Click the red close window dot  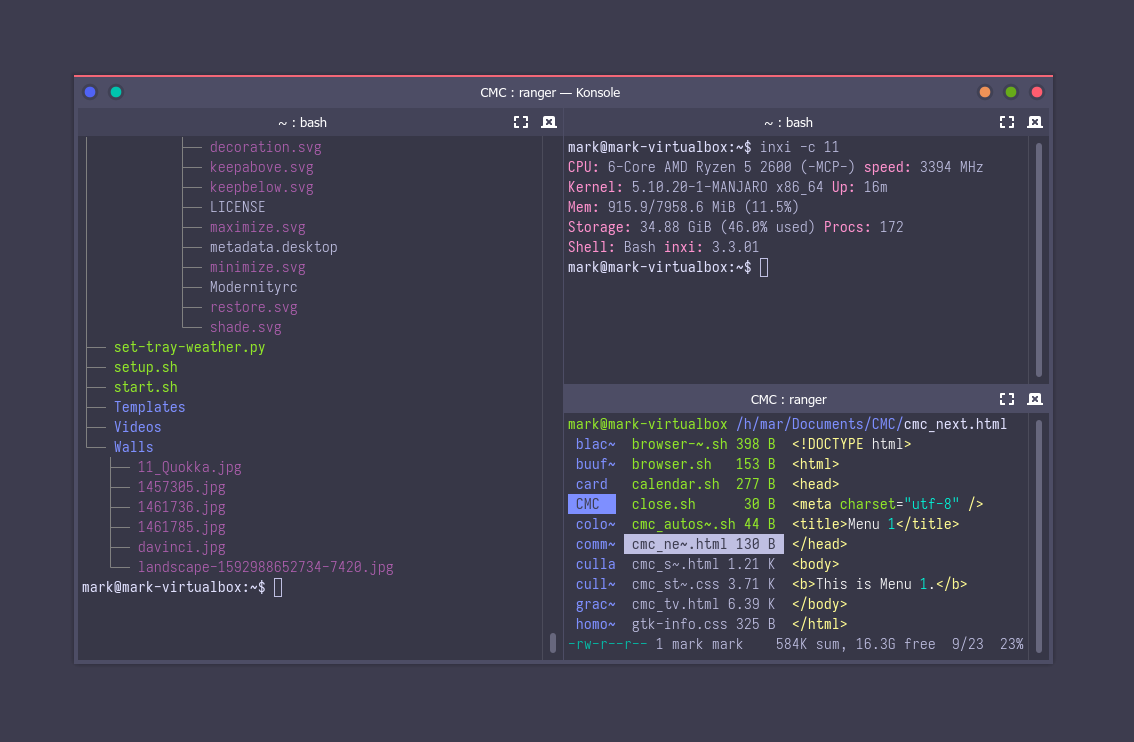pyautogui.click(x=1037, y=92)
